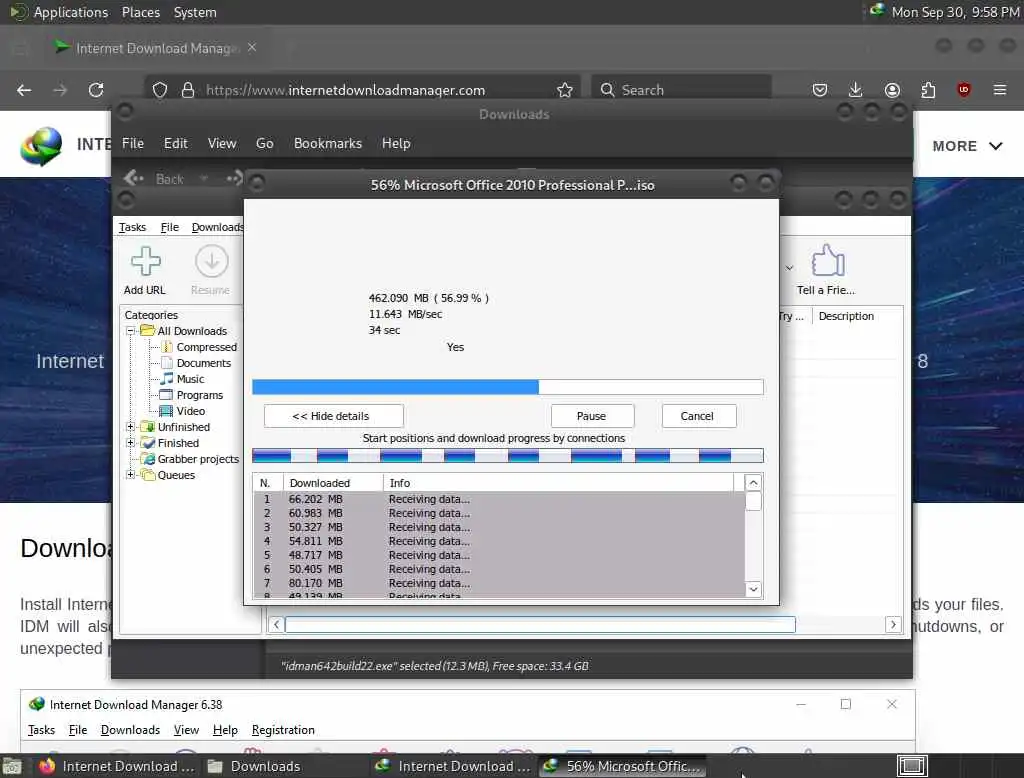Image resolution: width=1024 pixels, height=778 pixels.
Task: Click the Downloaded column header
Action: [332, 483]
